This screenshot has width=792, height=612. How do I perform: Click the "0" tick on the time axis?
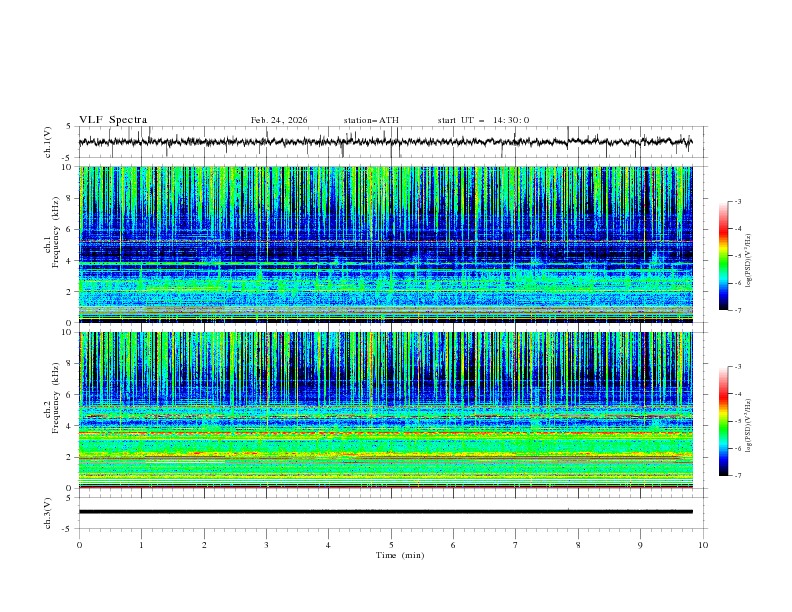79,545
